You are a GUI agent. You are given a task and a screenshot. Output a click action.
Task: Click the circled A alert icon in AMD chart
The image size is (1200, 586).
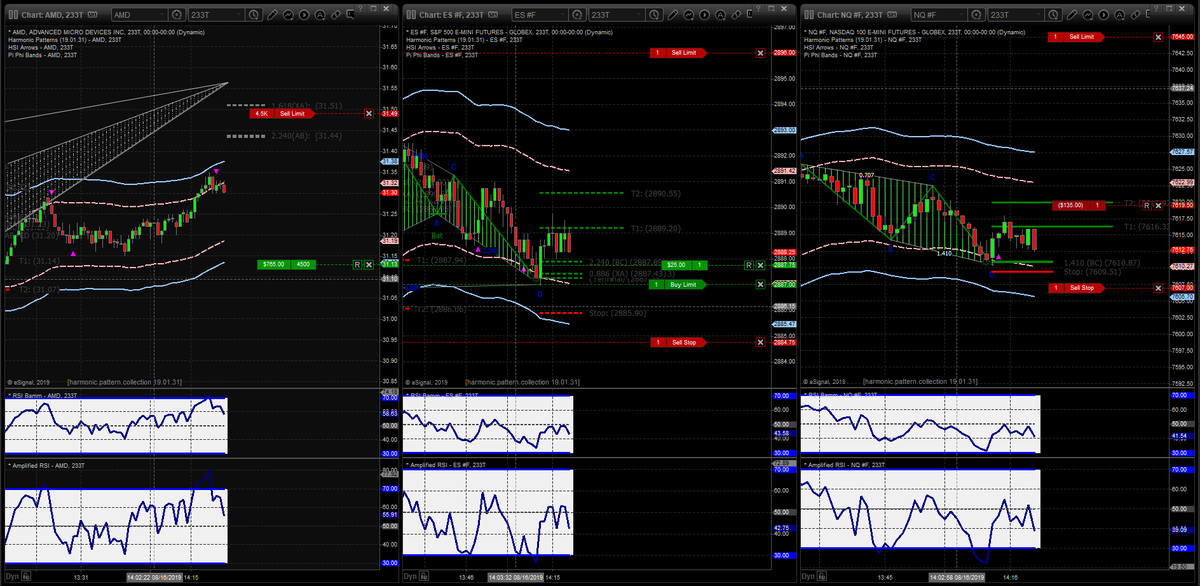pos(320,15)
